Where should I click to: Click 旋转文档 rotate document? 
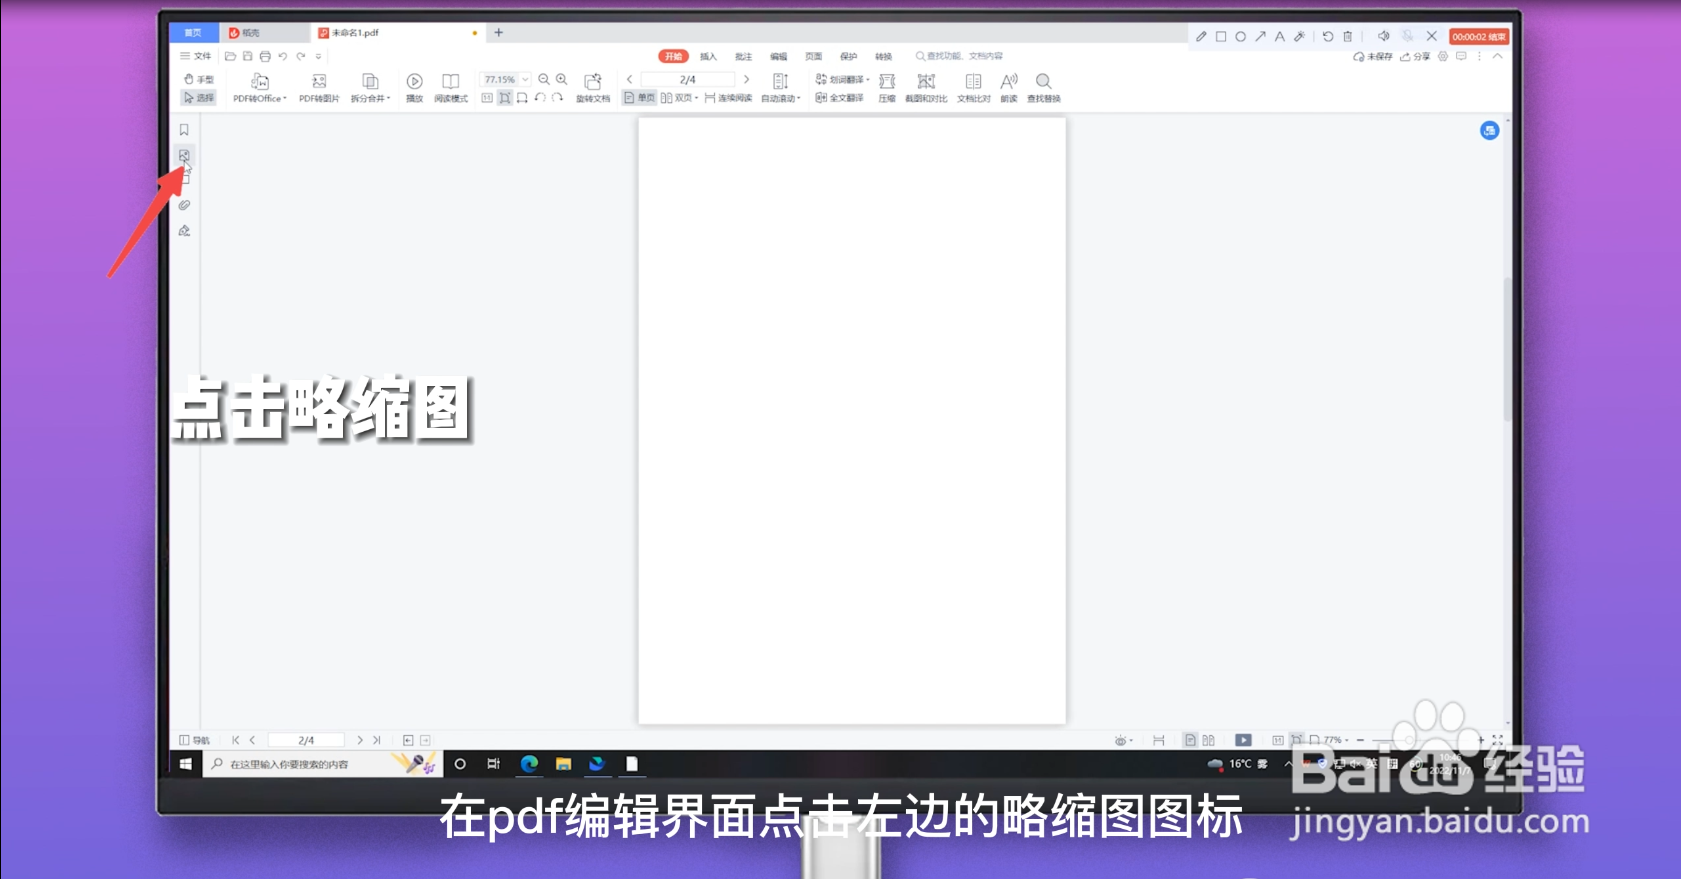click(x=593, y=88)
